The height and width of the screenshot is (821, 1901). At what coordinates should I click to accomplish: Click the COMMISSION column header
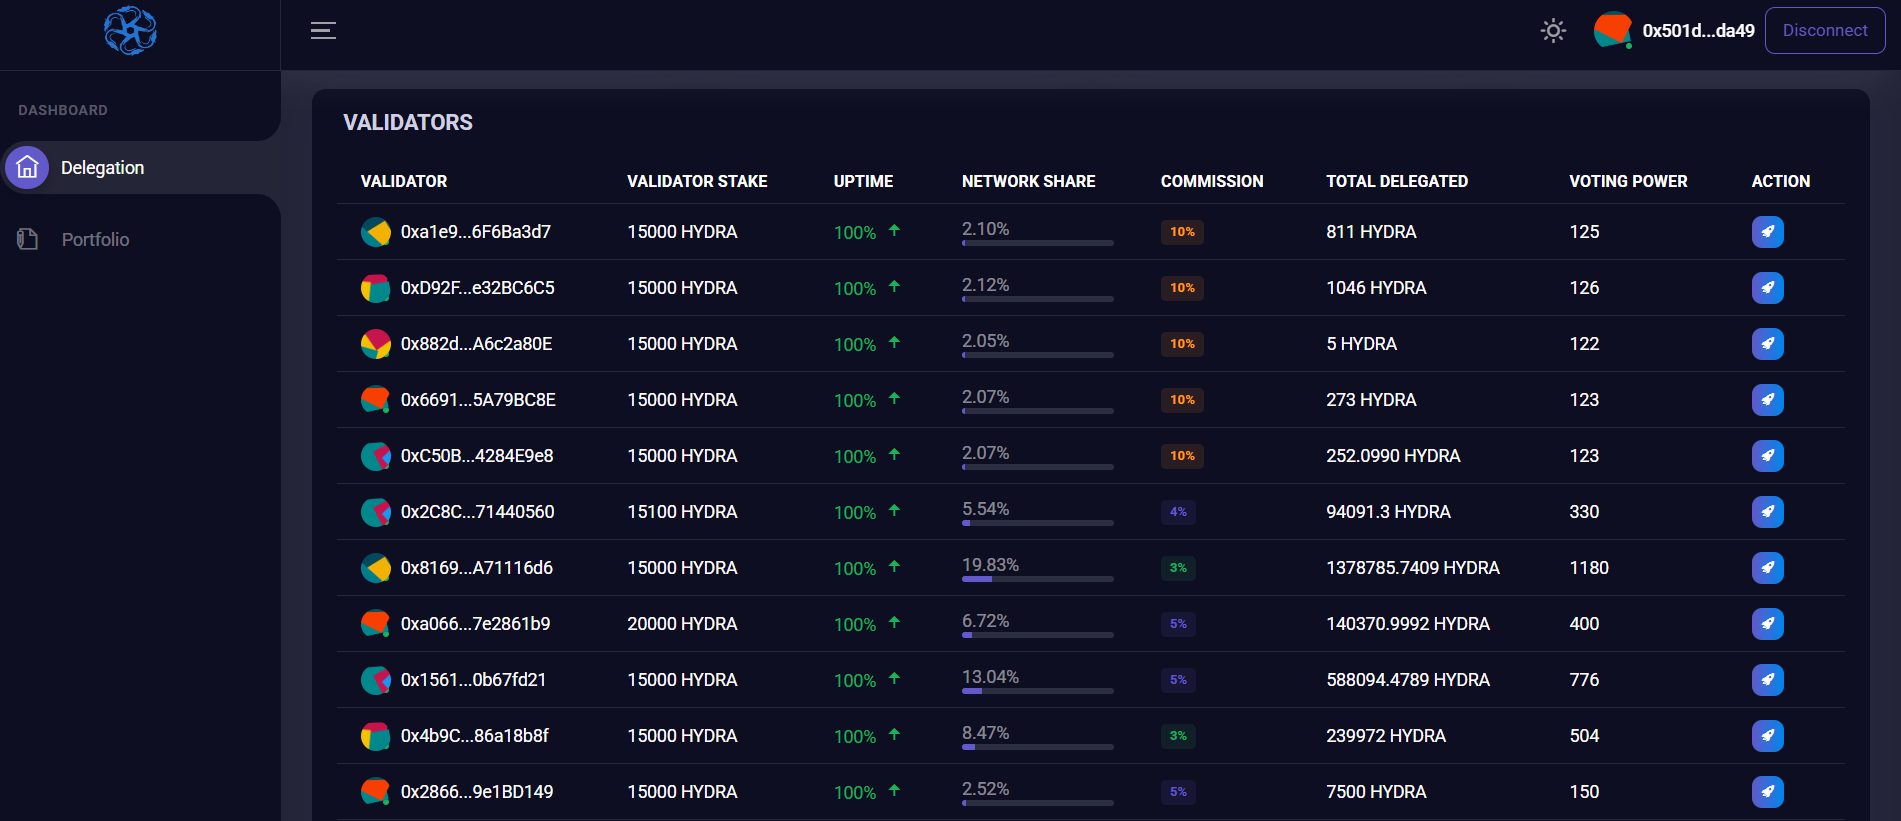coord(1212,181)
